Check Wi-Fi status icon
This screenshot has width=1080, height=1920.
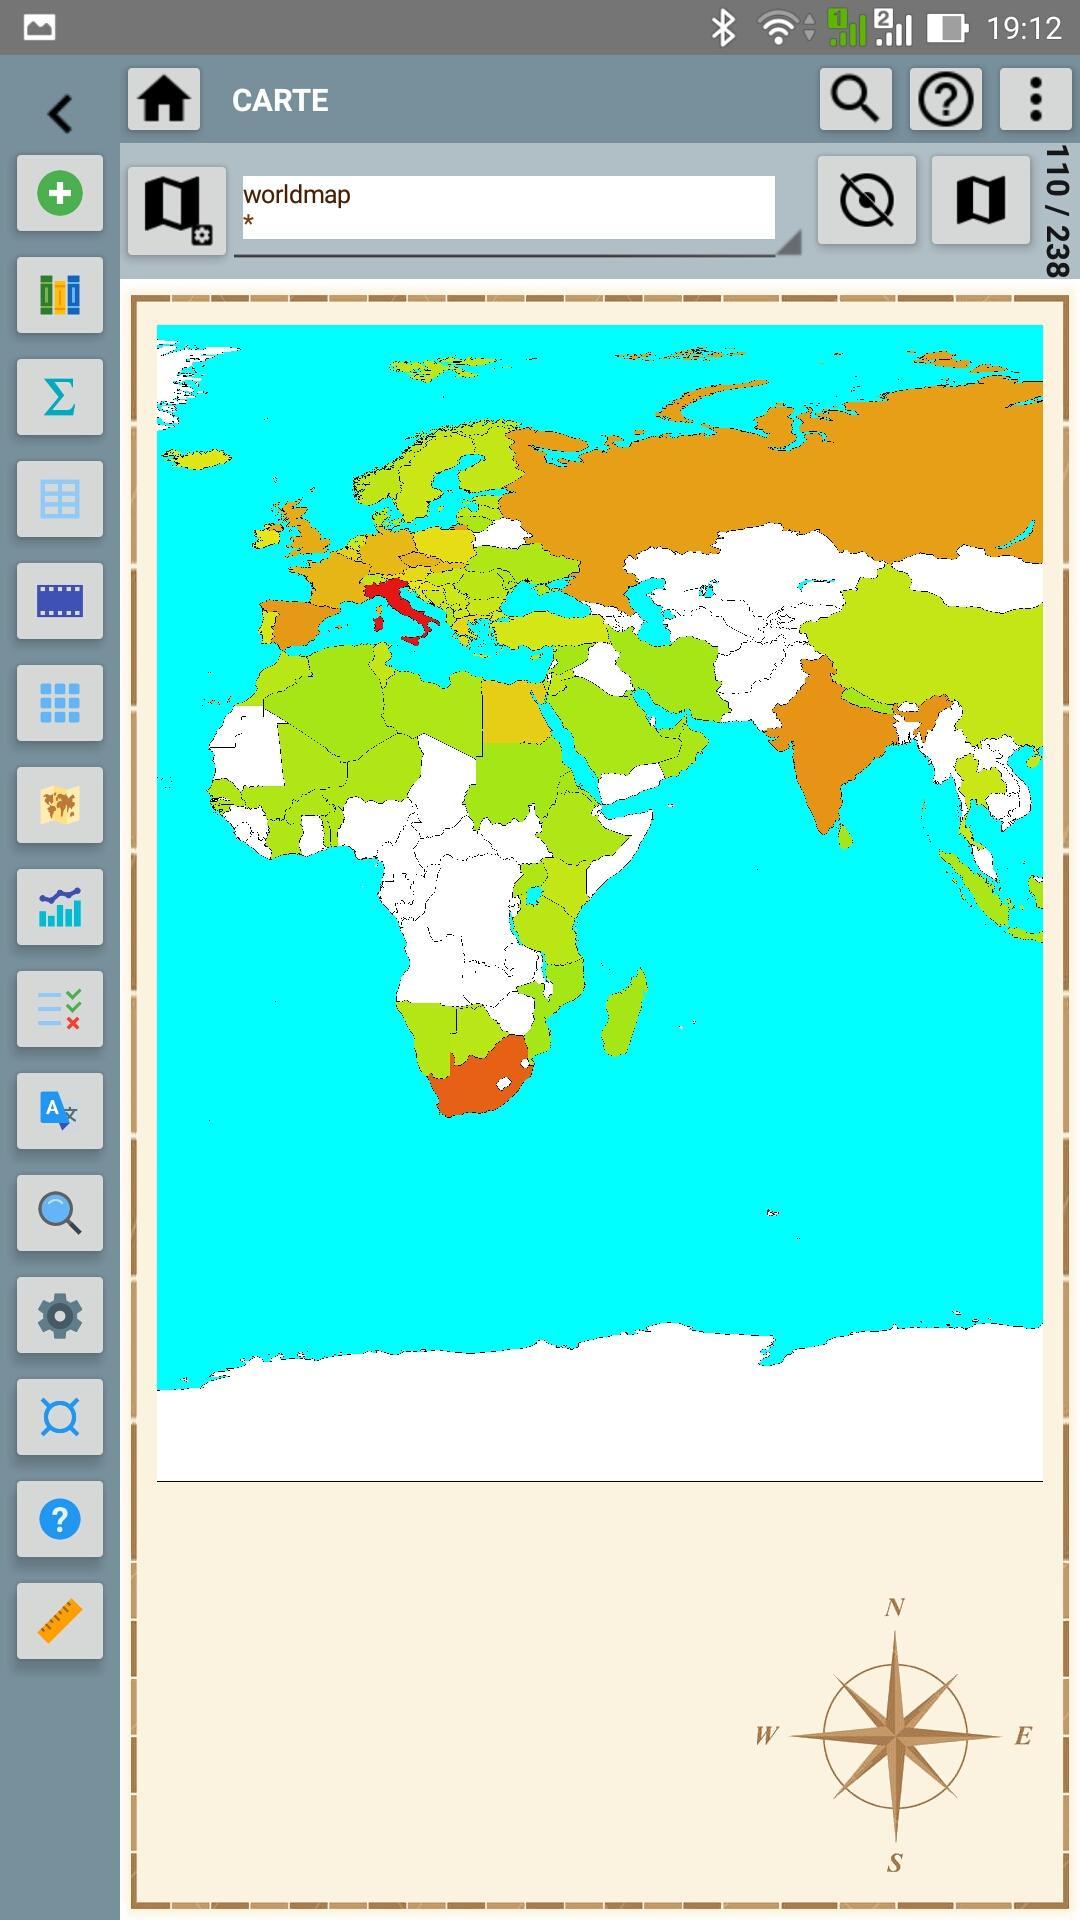[x=778, y=28]
